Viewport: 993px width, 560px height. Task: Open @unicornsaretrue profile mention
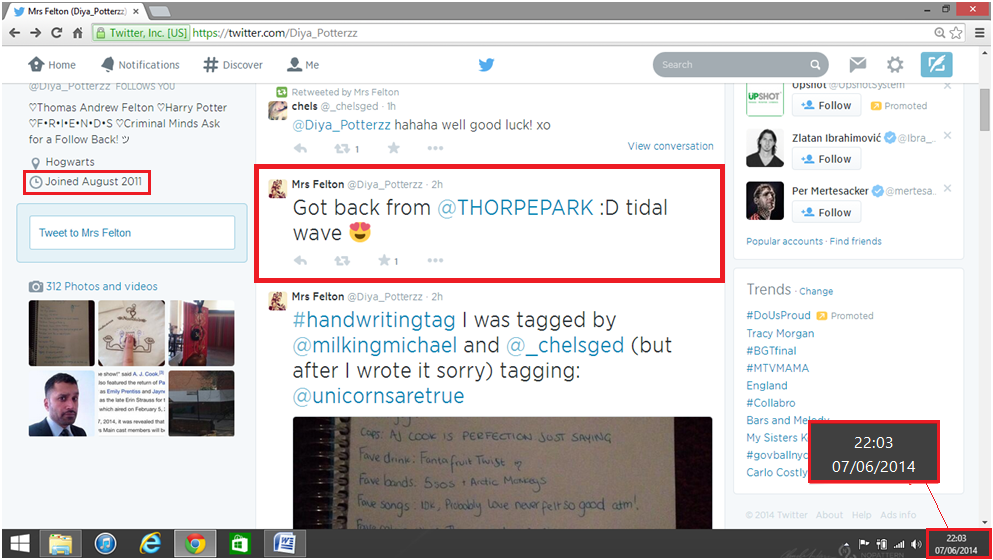coord(379,396)
